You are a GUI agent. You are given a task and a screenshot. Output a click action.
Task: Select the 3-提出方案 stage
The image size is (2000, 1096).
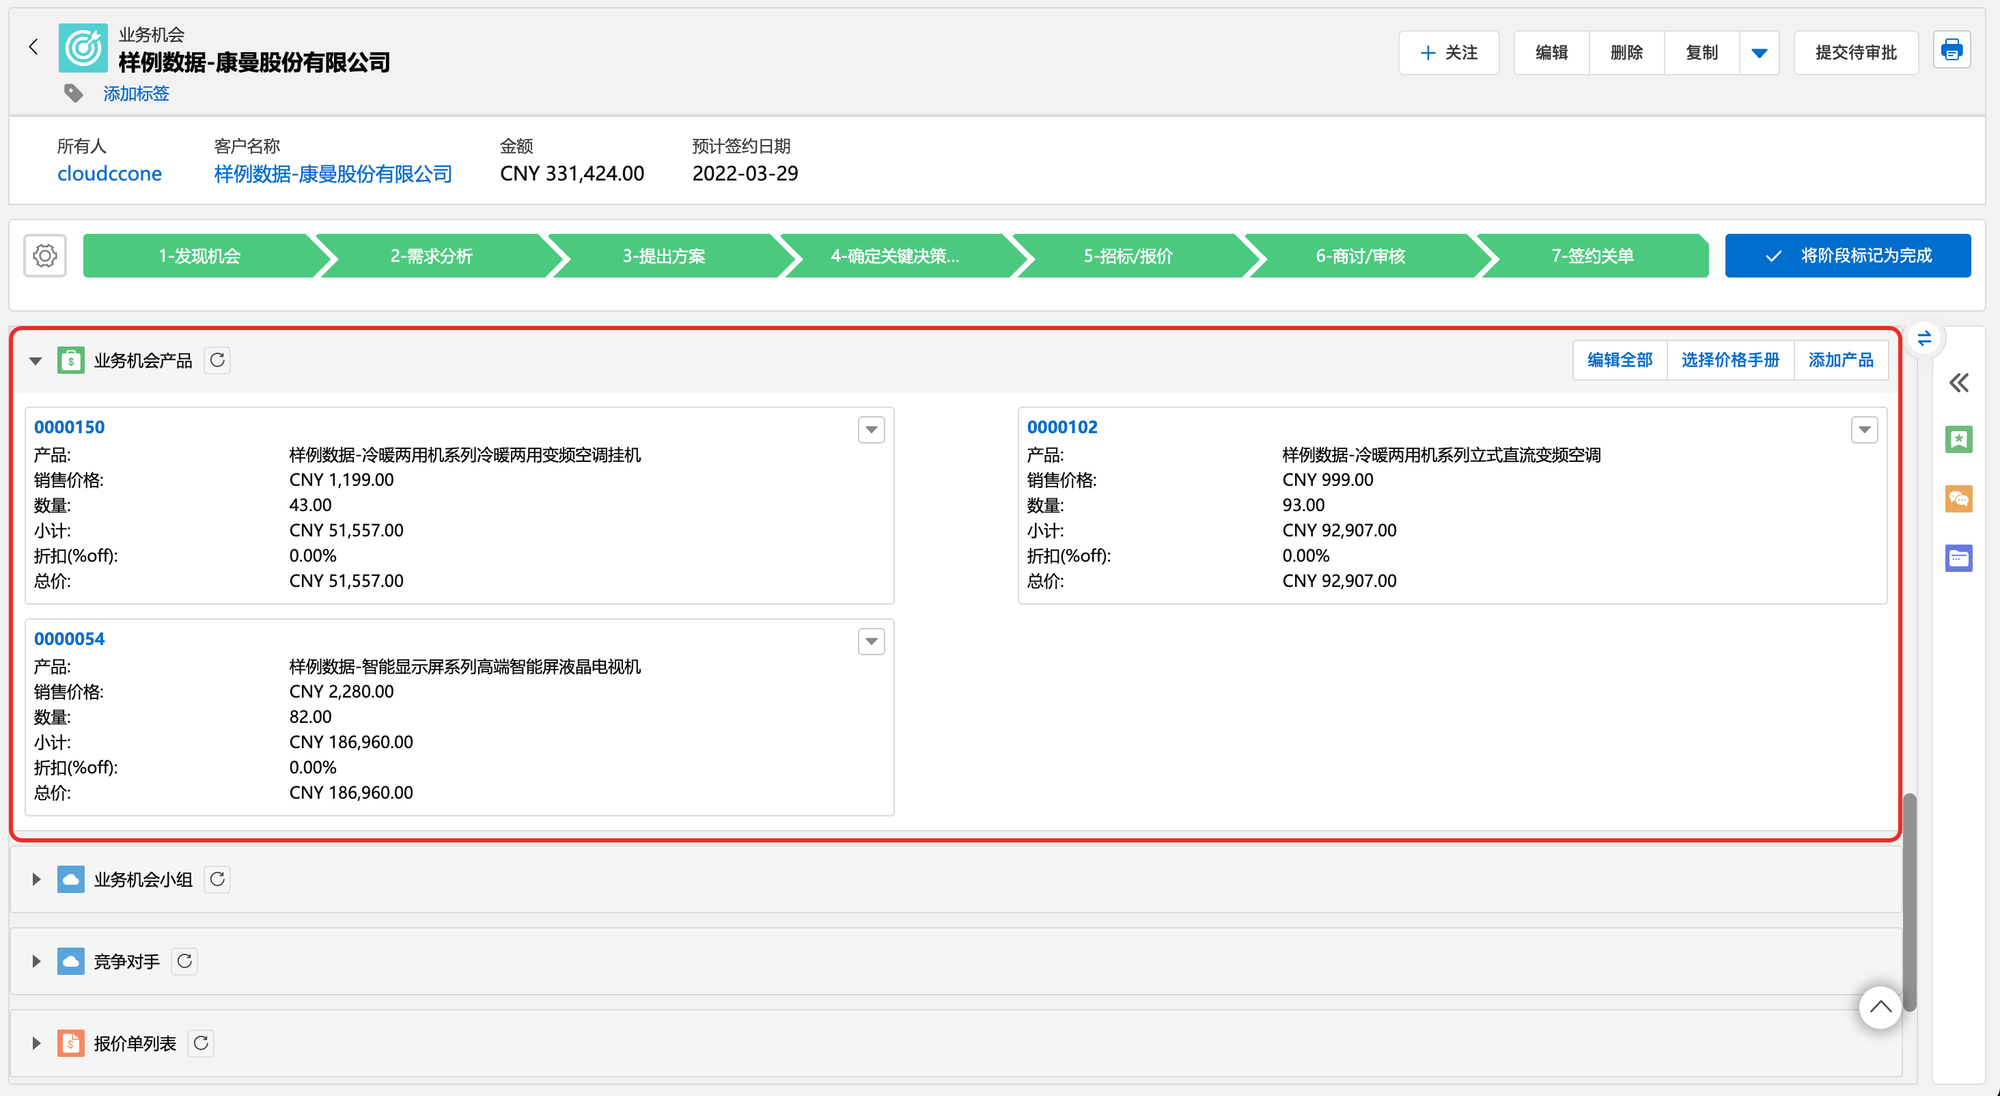click(663, 256)
